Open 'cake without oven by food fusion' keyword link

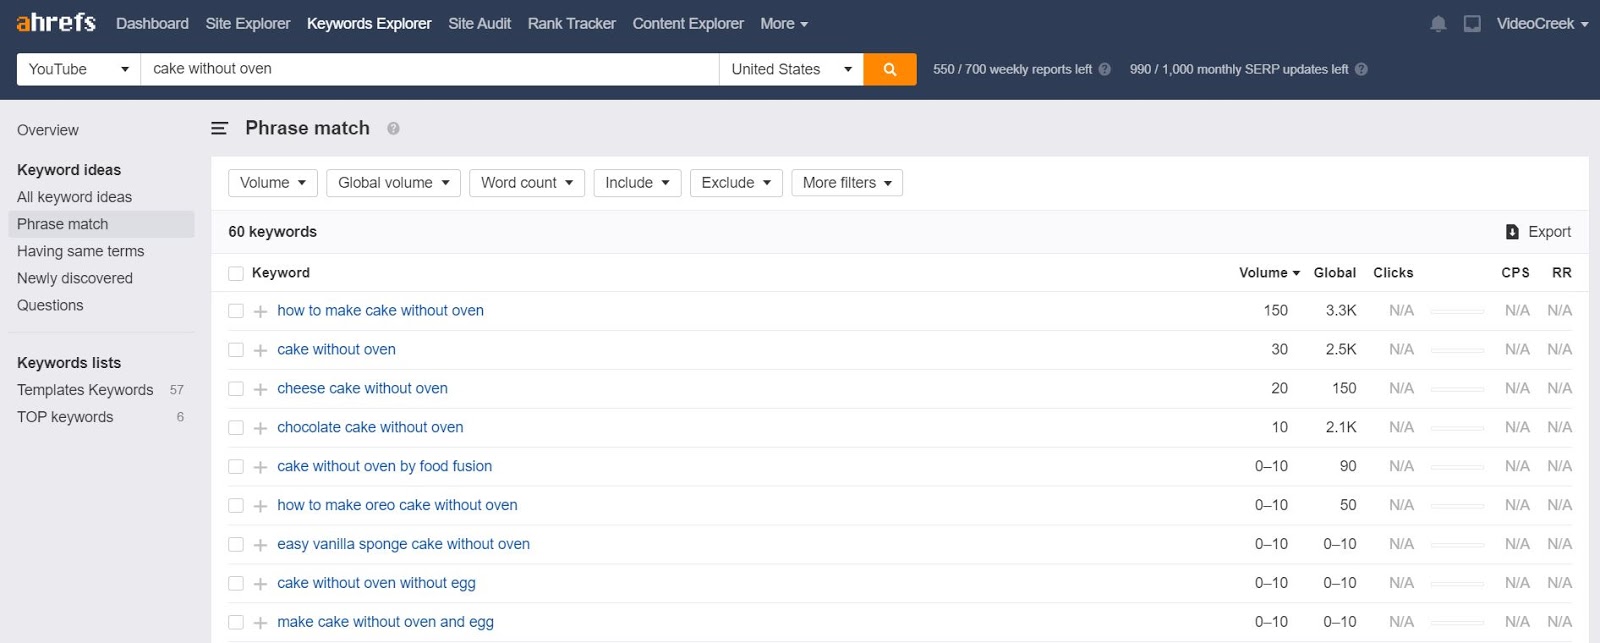(x=384, y=466)
